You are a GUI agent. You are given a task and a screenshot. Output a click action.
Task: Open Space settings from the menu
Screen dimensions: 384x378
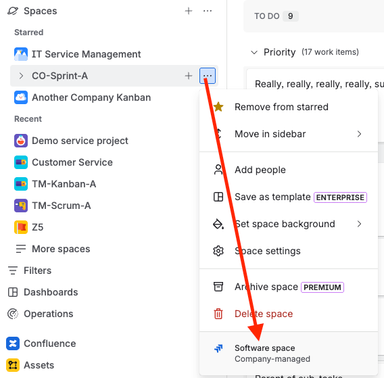click(289, 251)
